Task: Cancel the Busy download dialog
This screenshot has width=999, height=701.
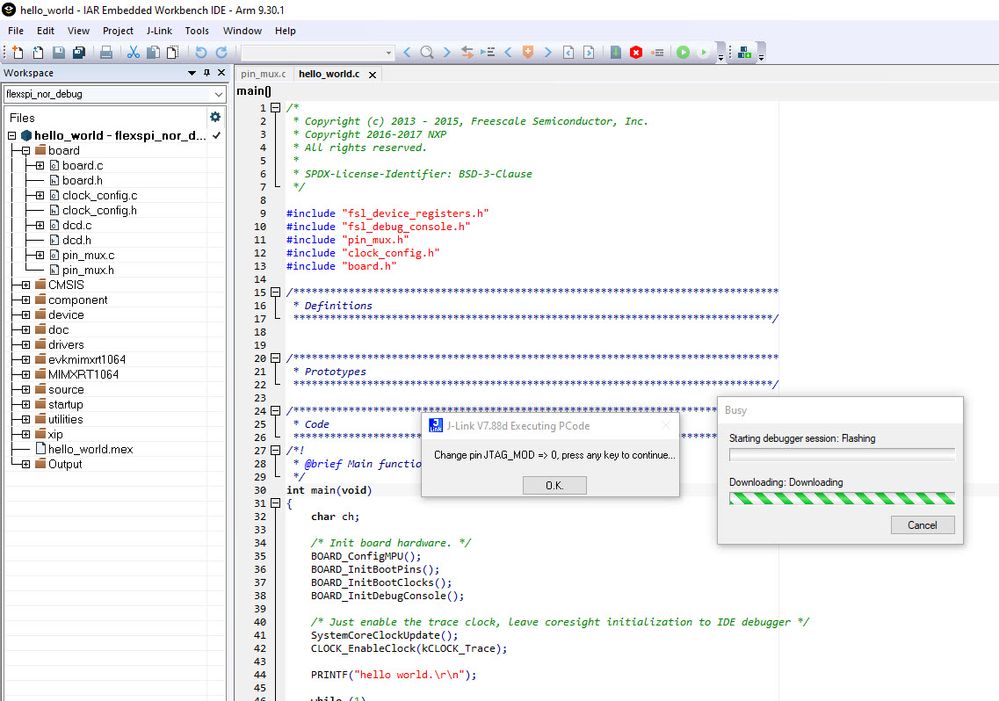Action: [x=922, y=525]
